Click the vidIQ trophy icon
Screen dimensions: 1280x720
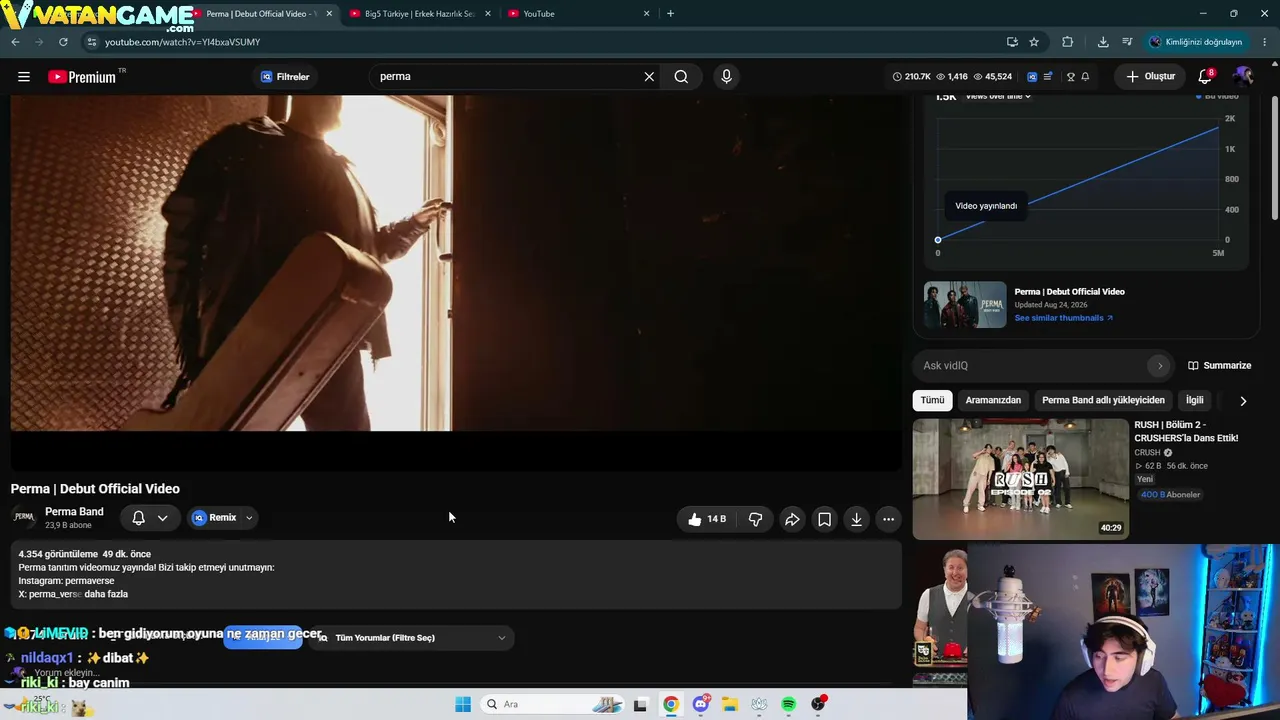pyautogui.click(x=1070, y=77)
